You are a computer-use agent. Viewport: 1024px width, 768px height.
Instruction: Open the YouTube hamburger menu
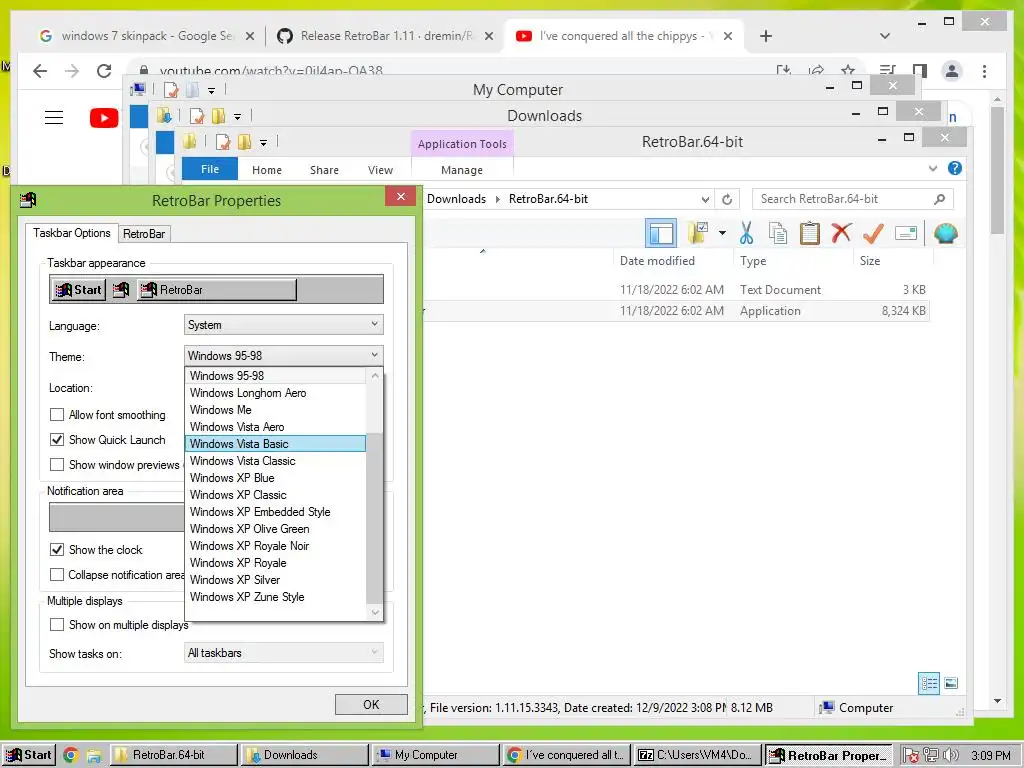coord(54,118)
